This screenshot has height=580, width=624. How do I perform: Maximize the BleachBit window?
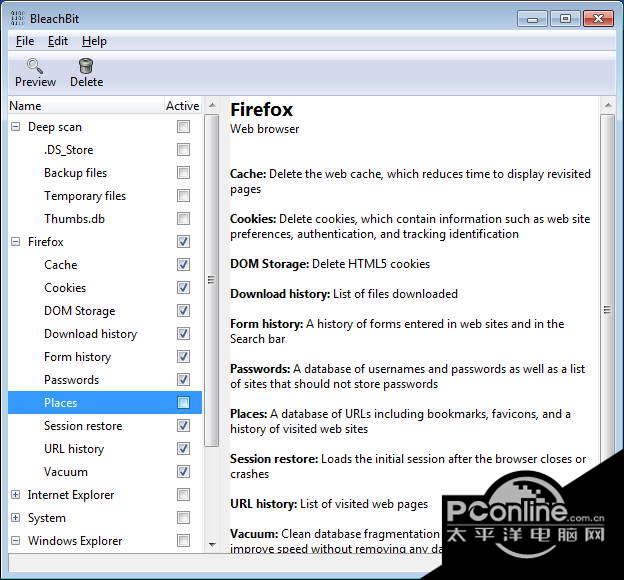(x=565, y=19)
